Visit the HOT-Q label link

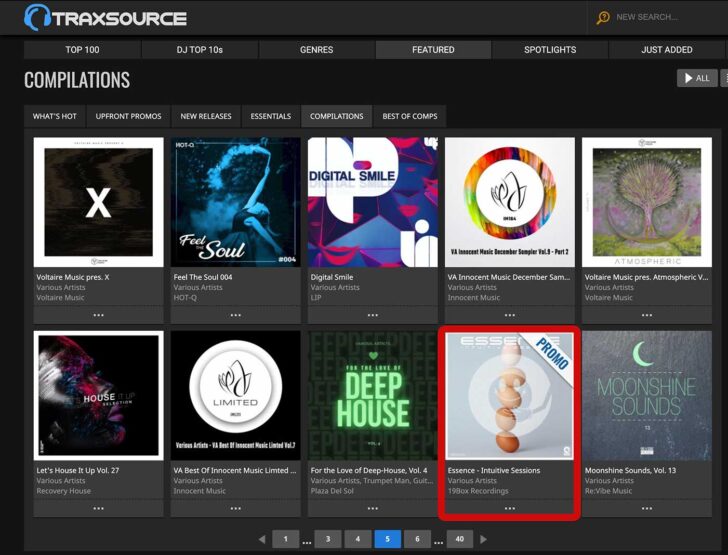[185, 298]
